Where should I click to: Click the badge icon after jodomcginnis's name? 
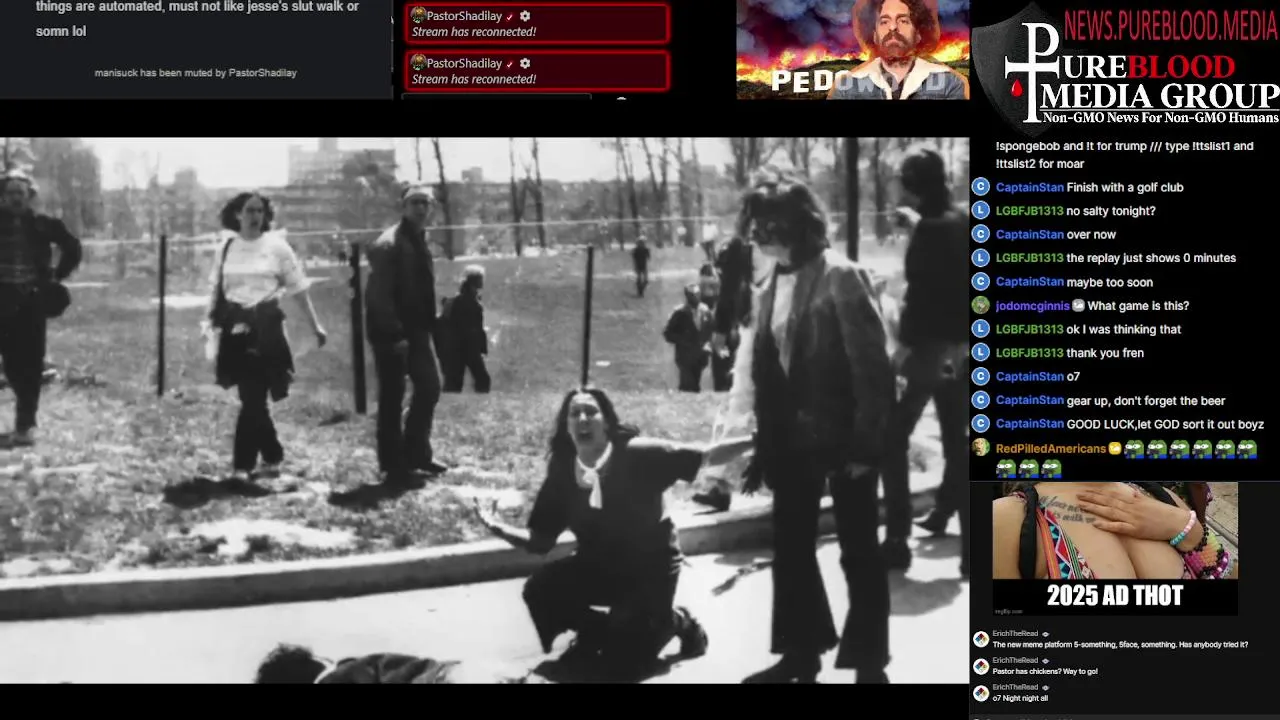coord(1078,306)
